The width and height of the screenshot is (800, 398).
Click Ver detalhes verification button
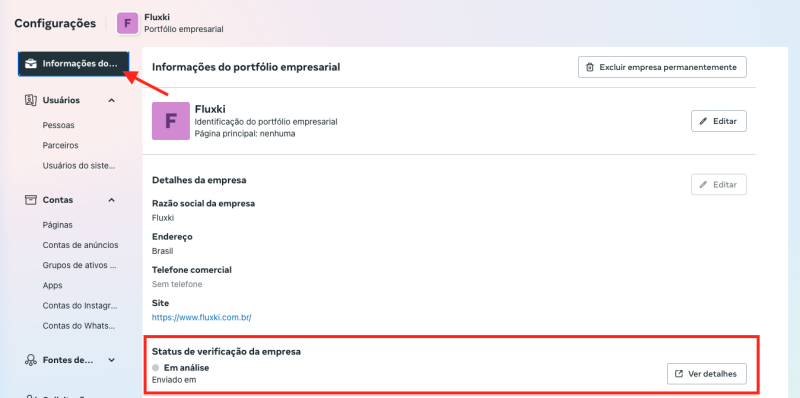pyautogui.click(x=707, y=374)
